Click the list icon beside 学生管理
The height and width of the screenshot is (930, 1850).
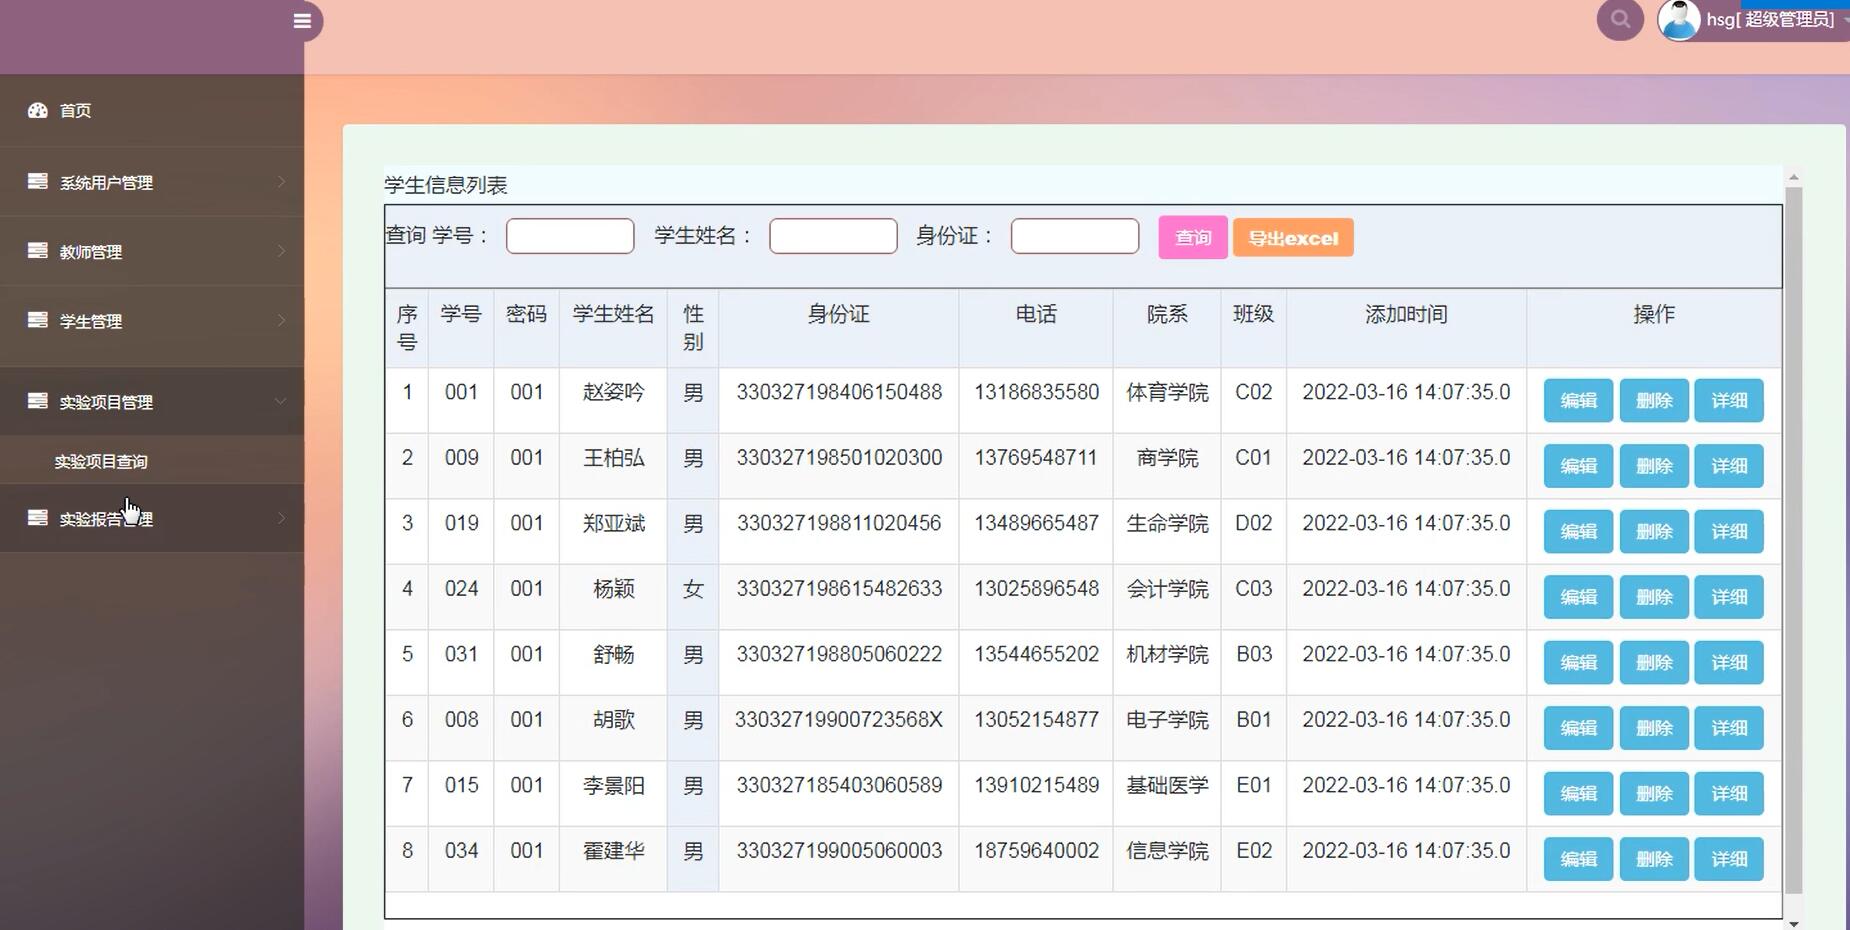(38, 320)
